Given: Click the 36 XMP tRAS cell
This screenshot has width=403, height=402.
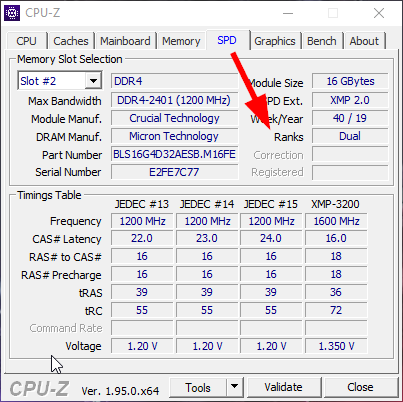Looking at the screenshot, I should [x=336, y=292].
